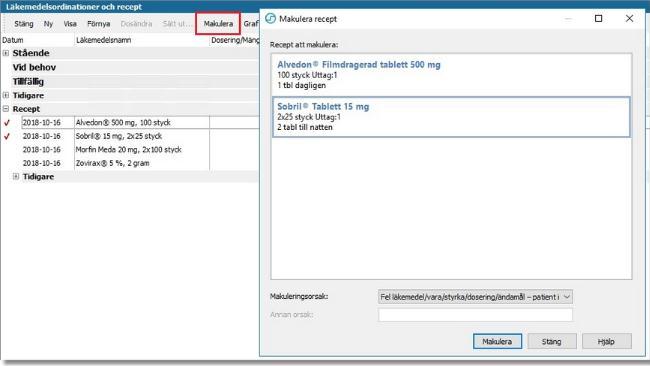The image size is (650, 366).
Task: Expand the Tidigare subgroup under Recept
Action: [16, 177]
